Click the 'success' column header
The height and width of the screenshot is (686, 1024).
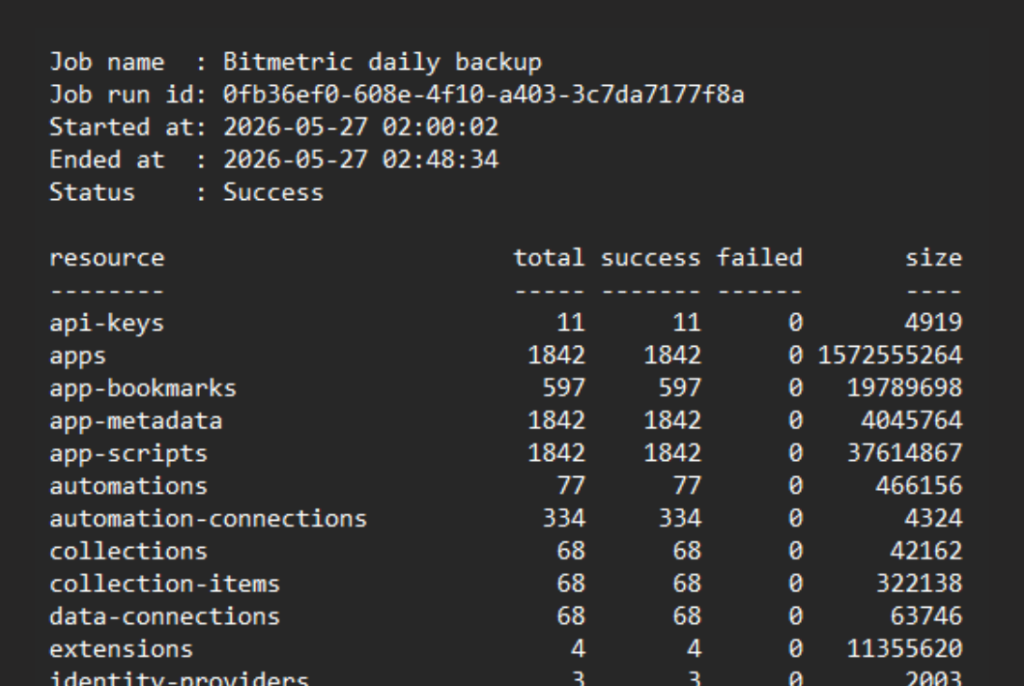[x=650, y=258]
